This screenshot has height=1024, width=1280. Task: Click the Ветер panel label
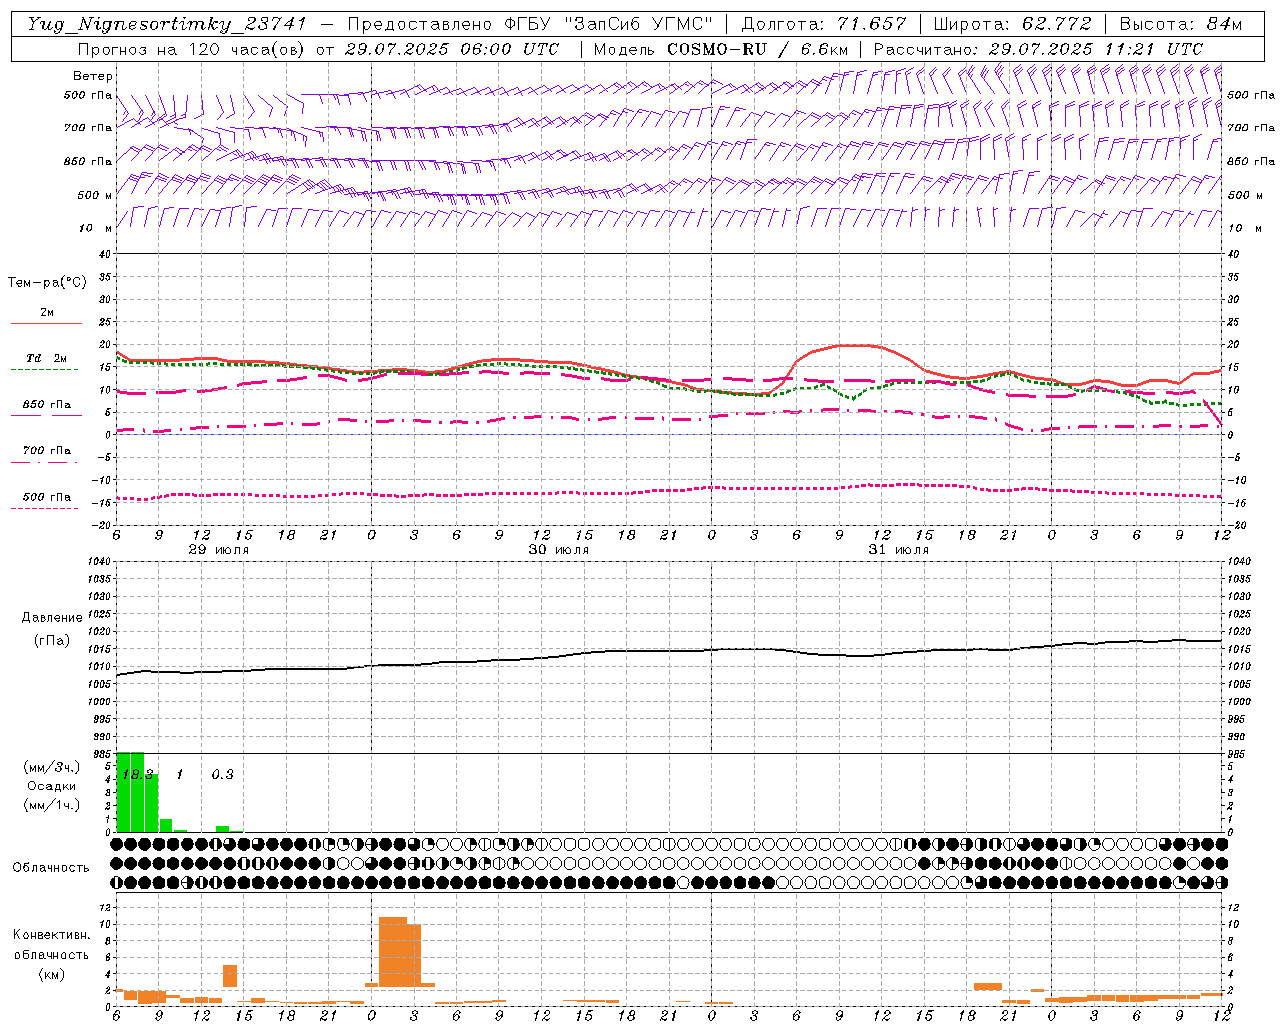[x=93, y=76]
